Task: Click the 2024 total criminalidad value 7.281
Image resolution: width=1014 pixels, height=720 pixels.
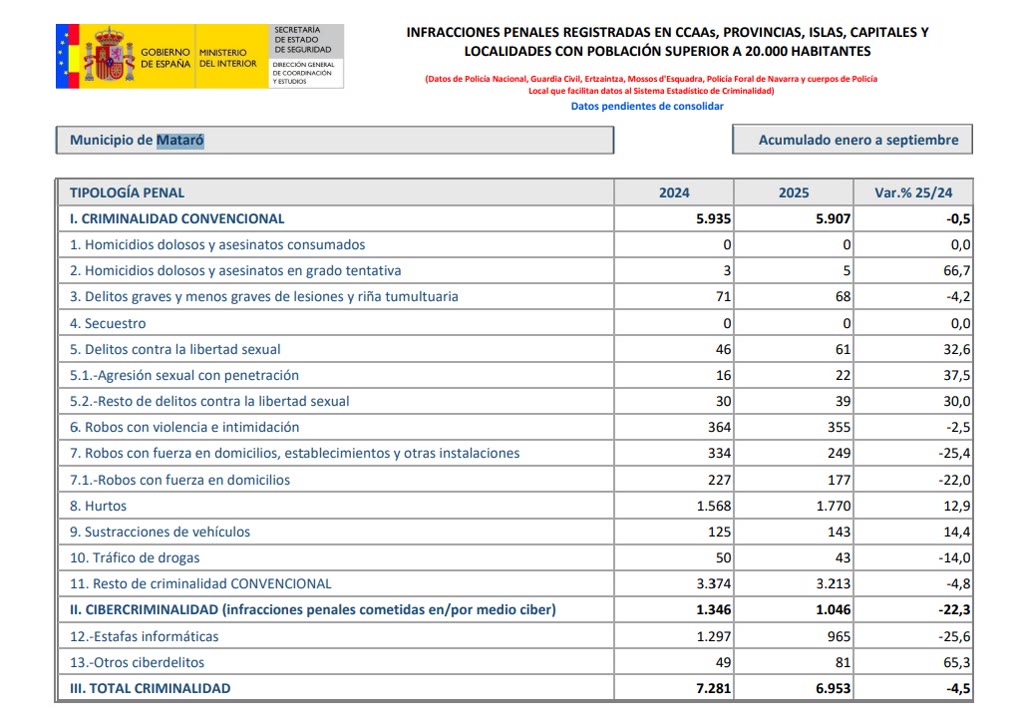Action: click(713, 688)
